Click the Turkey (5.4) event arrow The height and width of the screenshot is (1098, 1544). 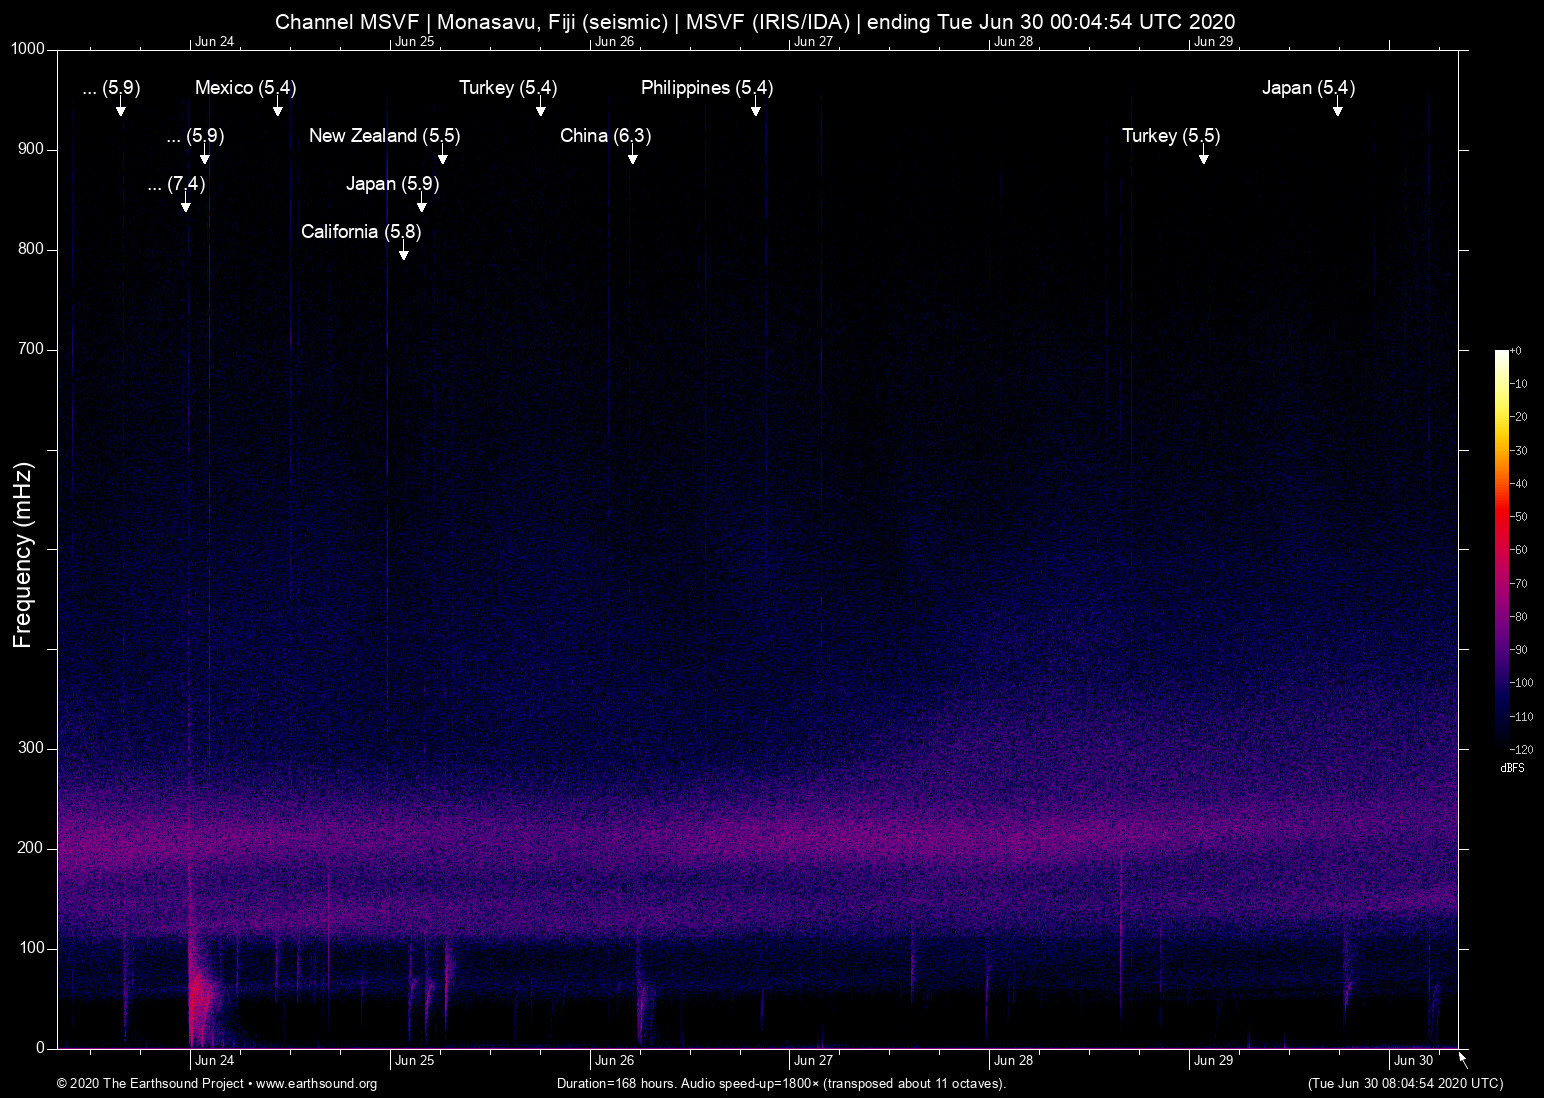click(x=541, y=110)
